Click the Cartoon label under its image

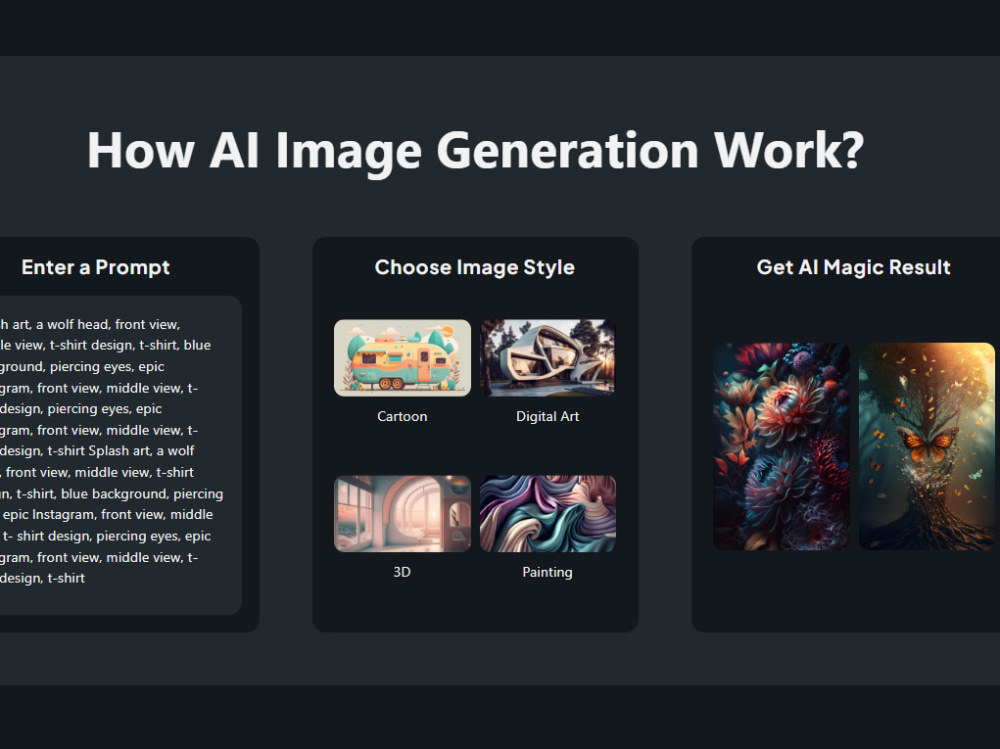[402, 416]
